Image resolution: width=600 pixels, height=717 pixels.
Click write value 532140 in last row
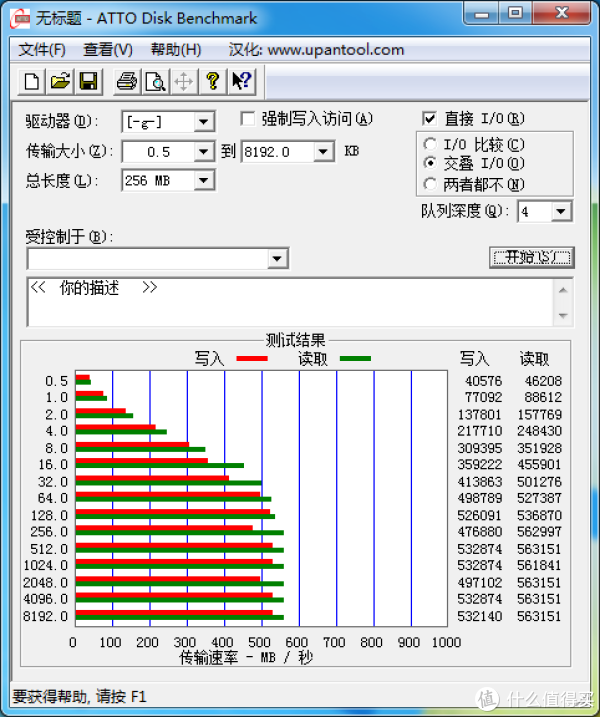click(480, 616)
